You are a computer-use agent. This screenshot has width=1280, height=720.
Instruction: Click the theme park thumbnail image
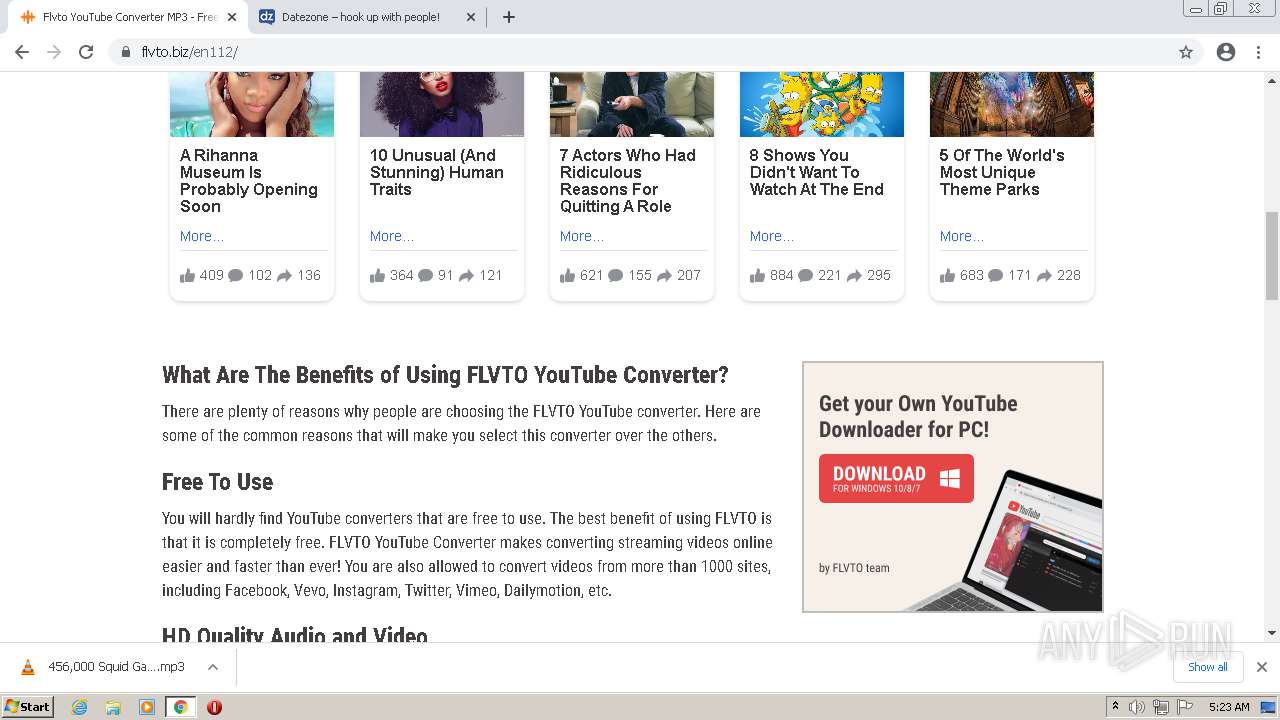(x=1012, y=104)
